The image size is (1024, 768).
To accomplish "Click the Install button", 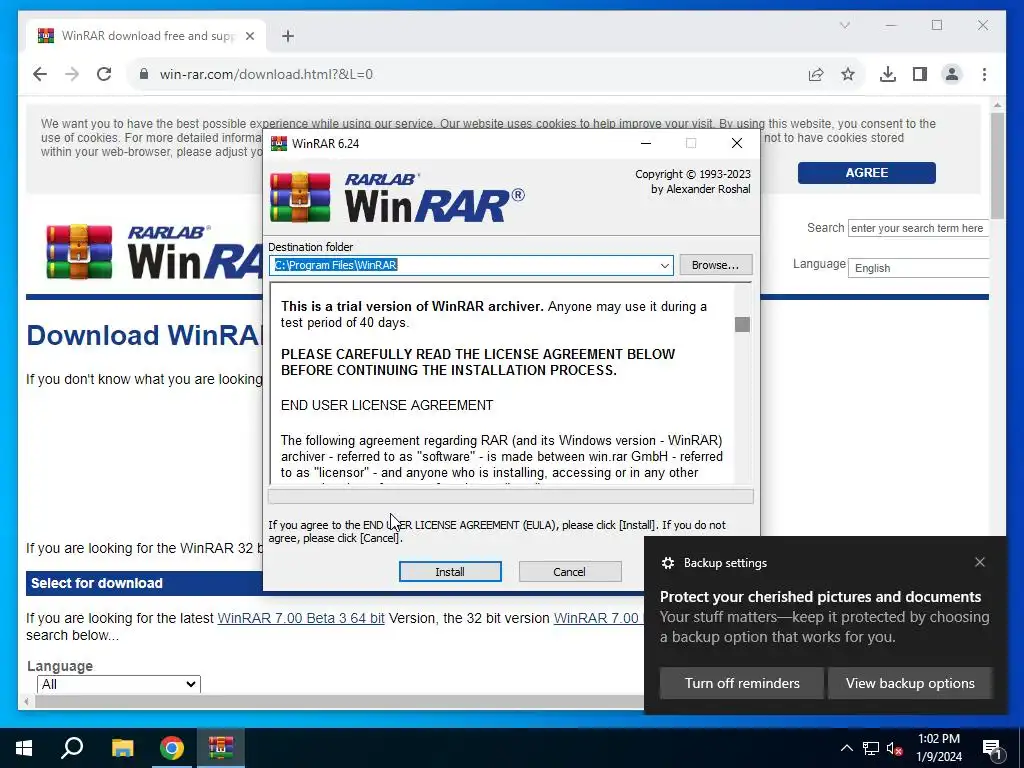I will point(450,571).
